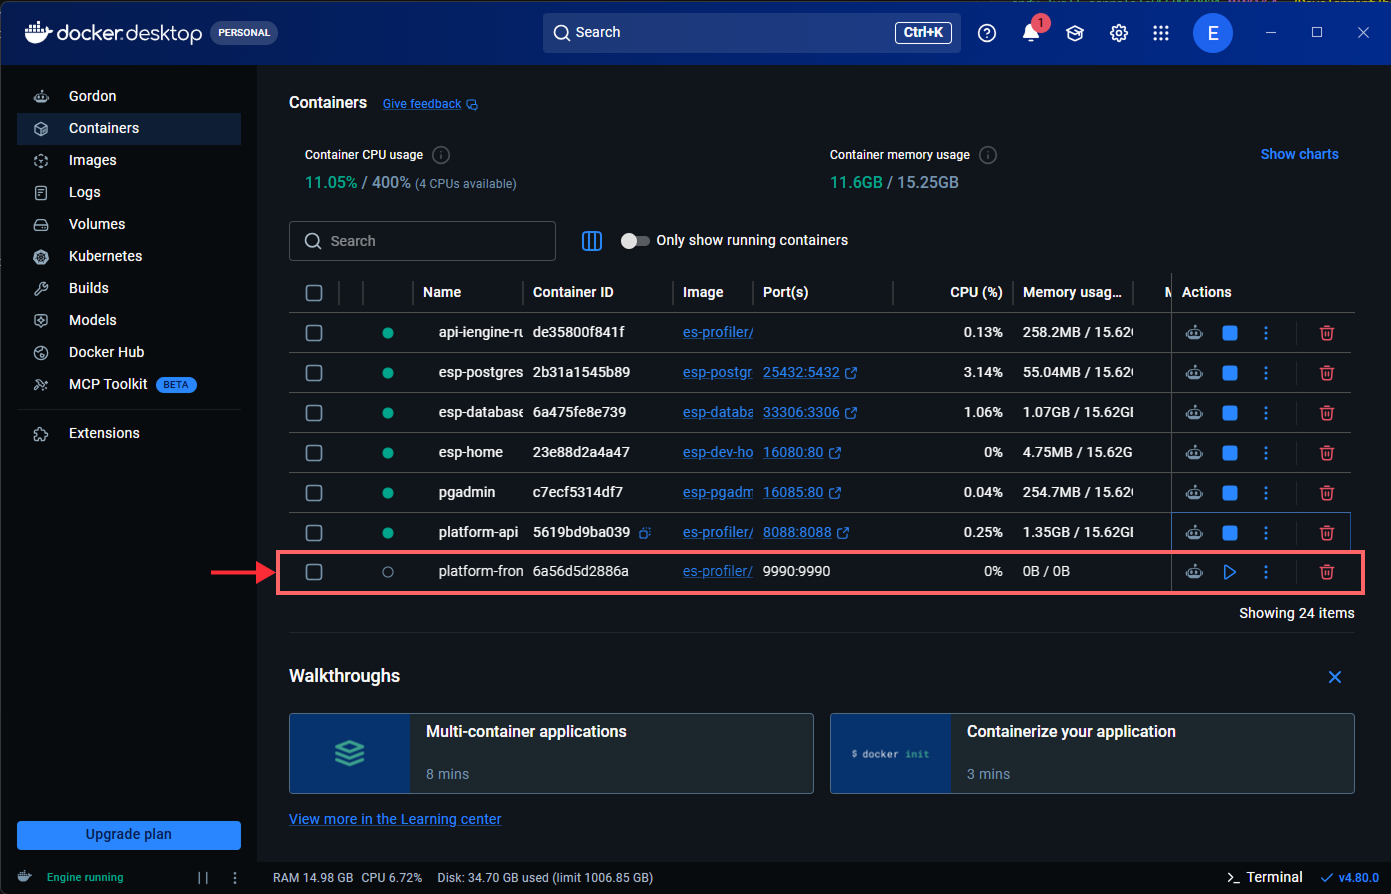
Task: Click the column layout icon next to search
Action: pyautogui.click(x=592, y=241)
